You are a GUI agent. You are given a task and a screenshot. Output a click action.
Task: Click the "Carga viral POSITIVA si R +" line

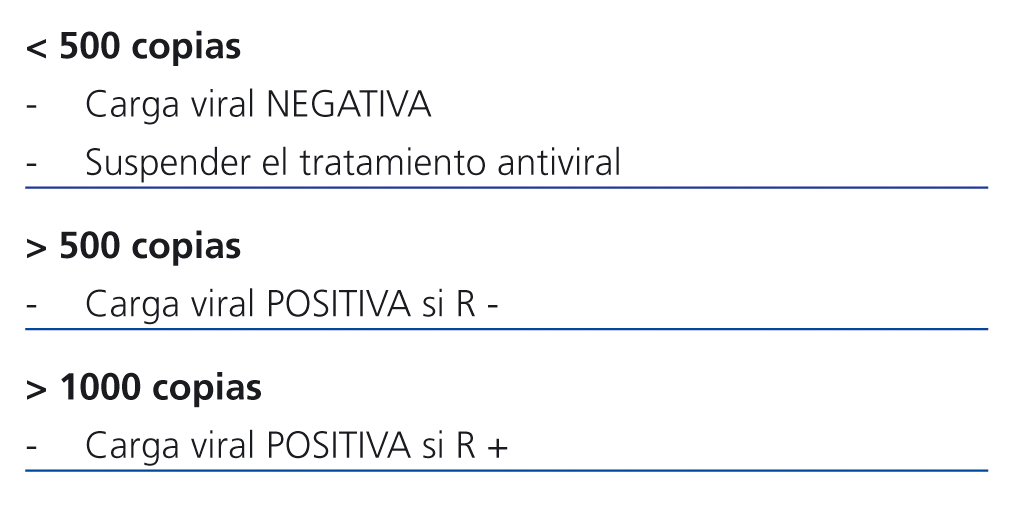tap(296, 445)
